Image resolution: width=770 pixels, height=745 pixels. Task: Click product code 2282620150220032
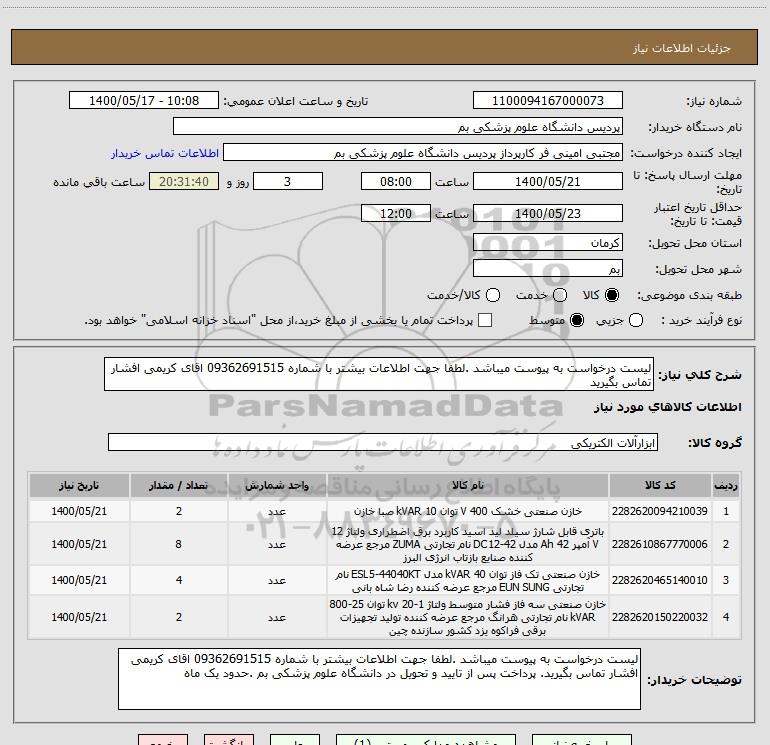[x=660, y=617]
